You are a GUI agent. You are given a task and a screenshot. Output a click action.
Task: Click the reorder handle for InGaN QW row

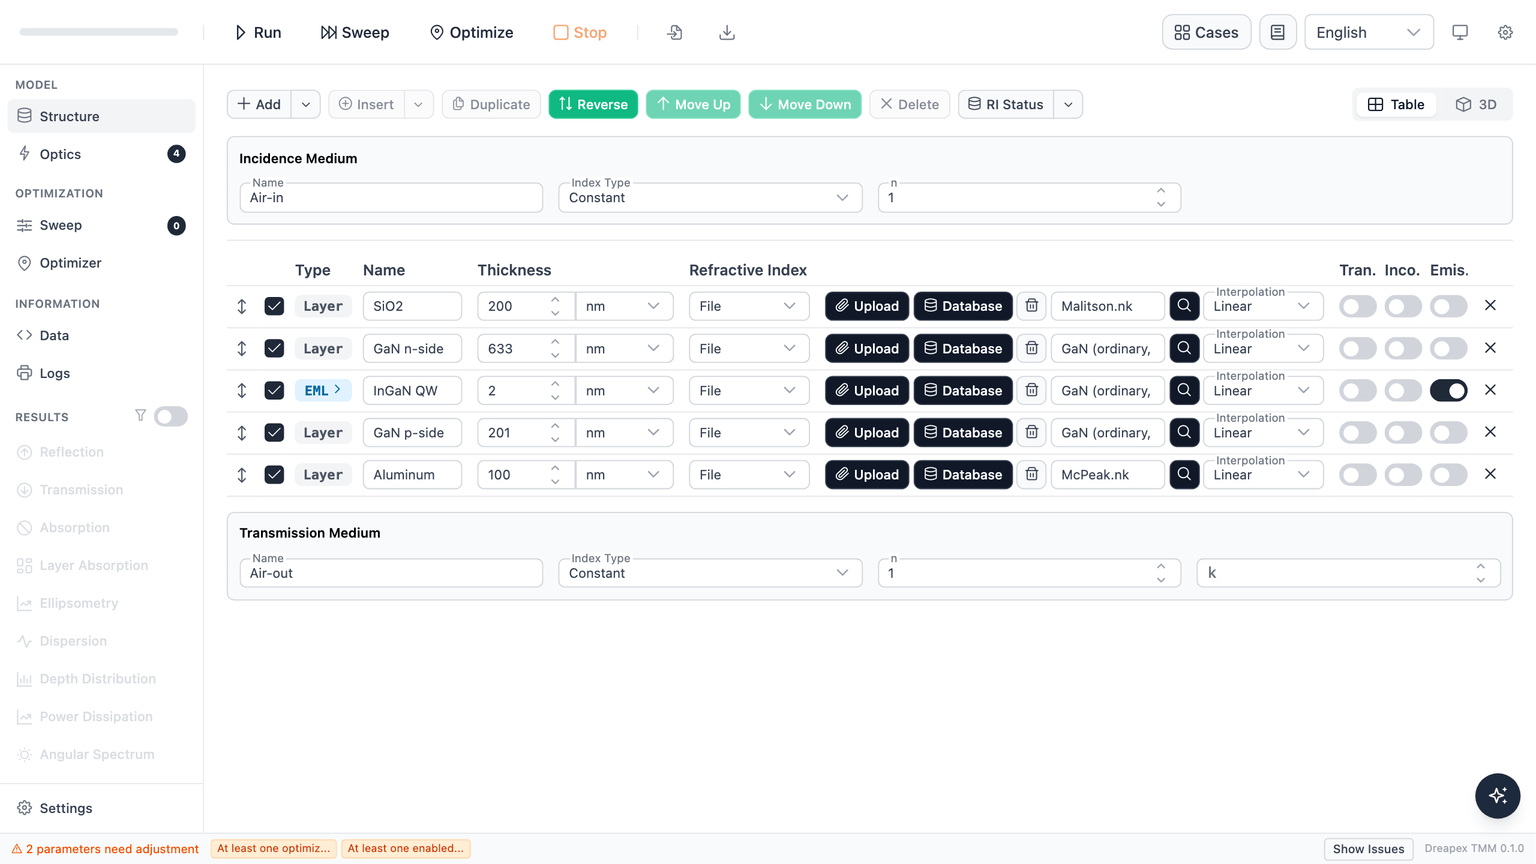pyautogui.click(x=242, y=390)
